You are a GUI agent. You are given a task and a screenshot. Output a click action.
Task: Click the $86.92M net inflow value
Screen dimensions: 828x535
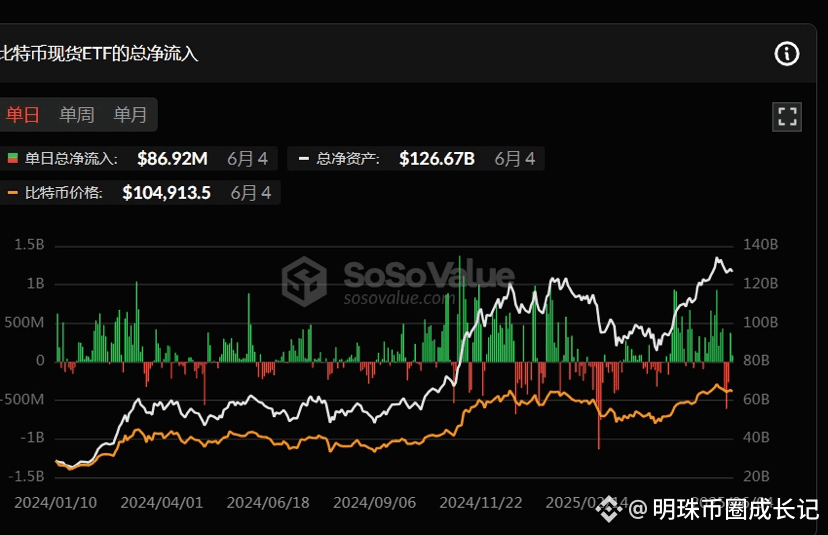pyautogui.click(x=172, y=158)
